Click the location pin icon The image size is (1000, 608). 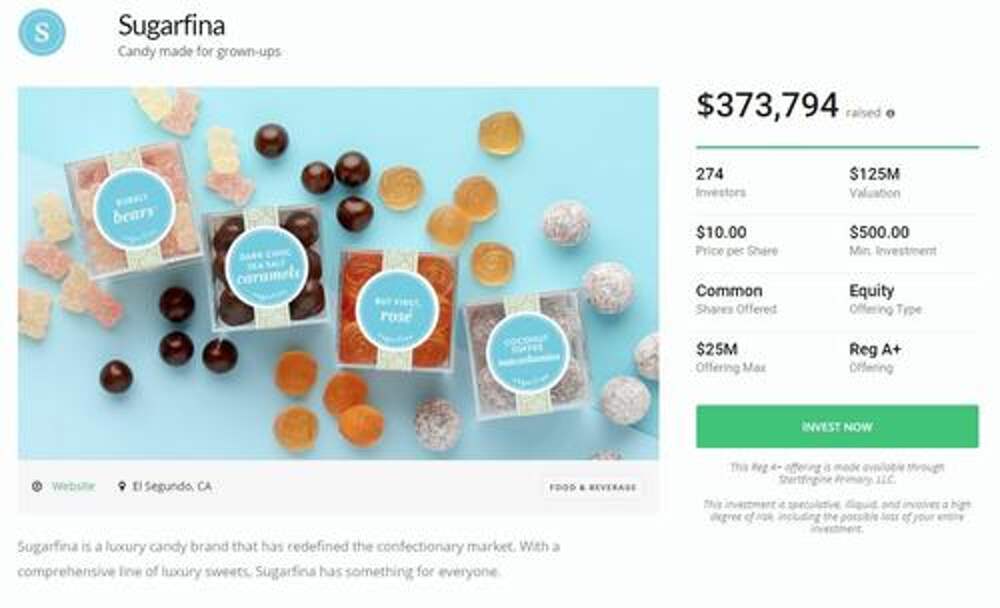pyautogui.click(x=122, y=487)
